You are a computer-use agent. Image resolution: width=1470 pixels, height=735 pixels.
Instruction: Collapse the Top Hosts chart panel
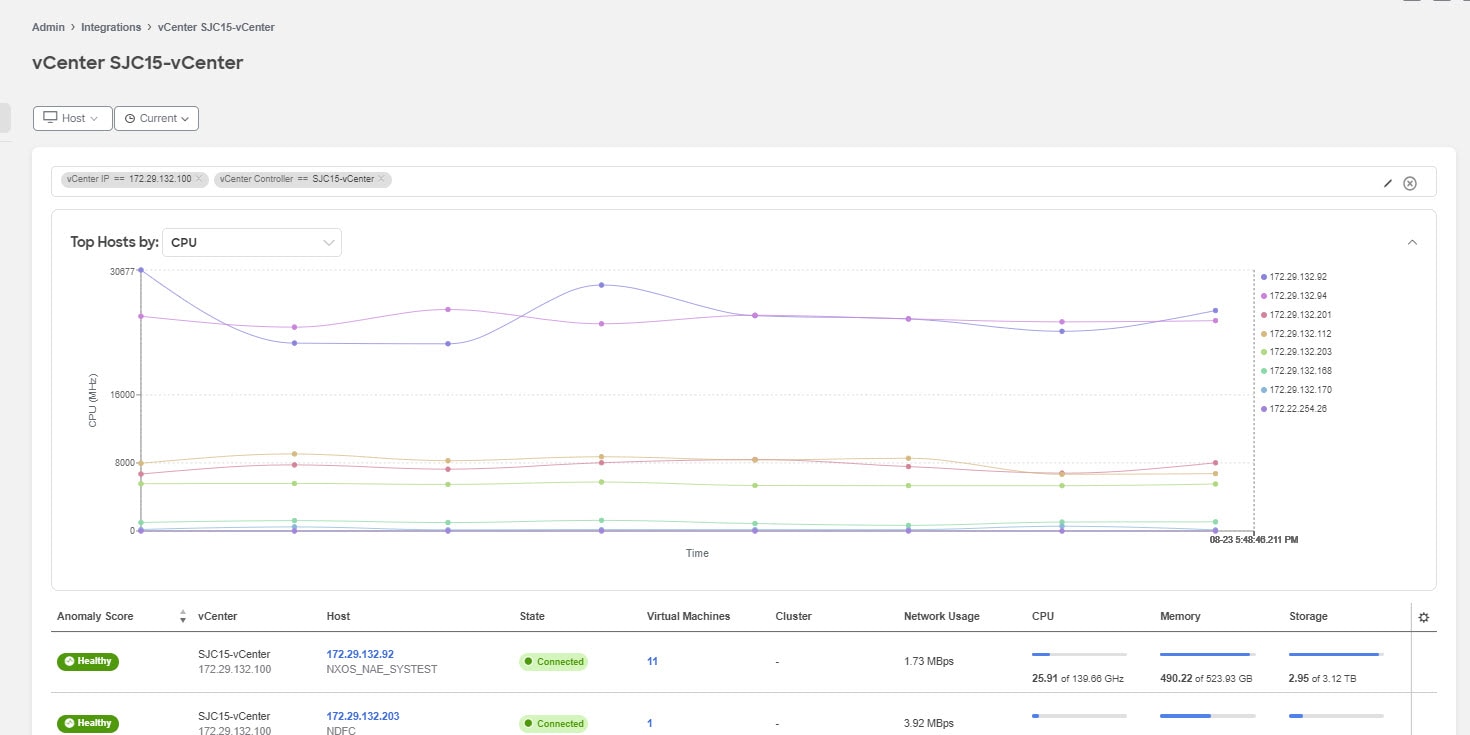coord(1412,242)
